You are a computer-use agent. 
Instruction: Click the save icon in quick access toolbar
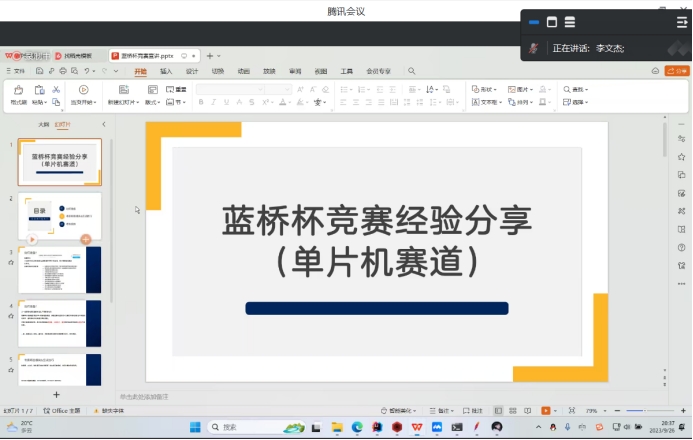[37, 71]
